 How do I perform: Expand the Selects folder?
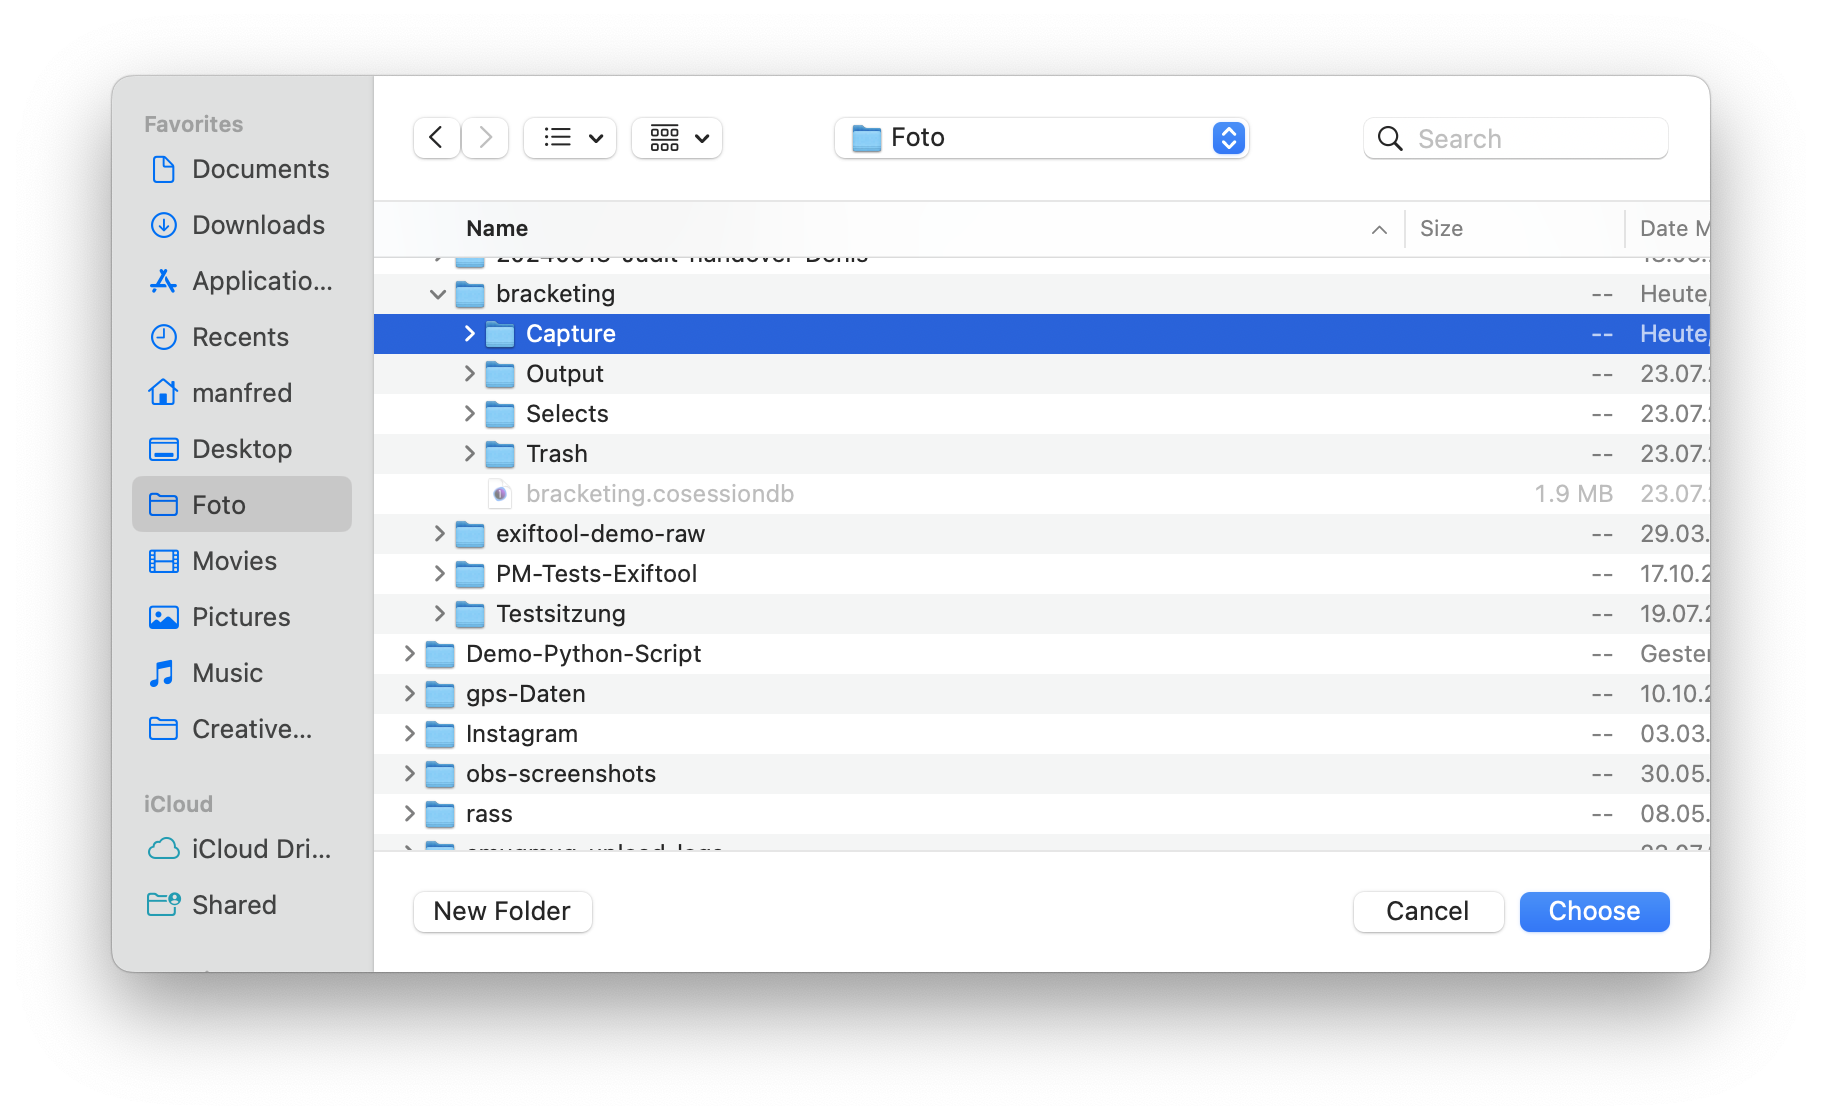[x=469, y=414]
